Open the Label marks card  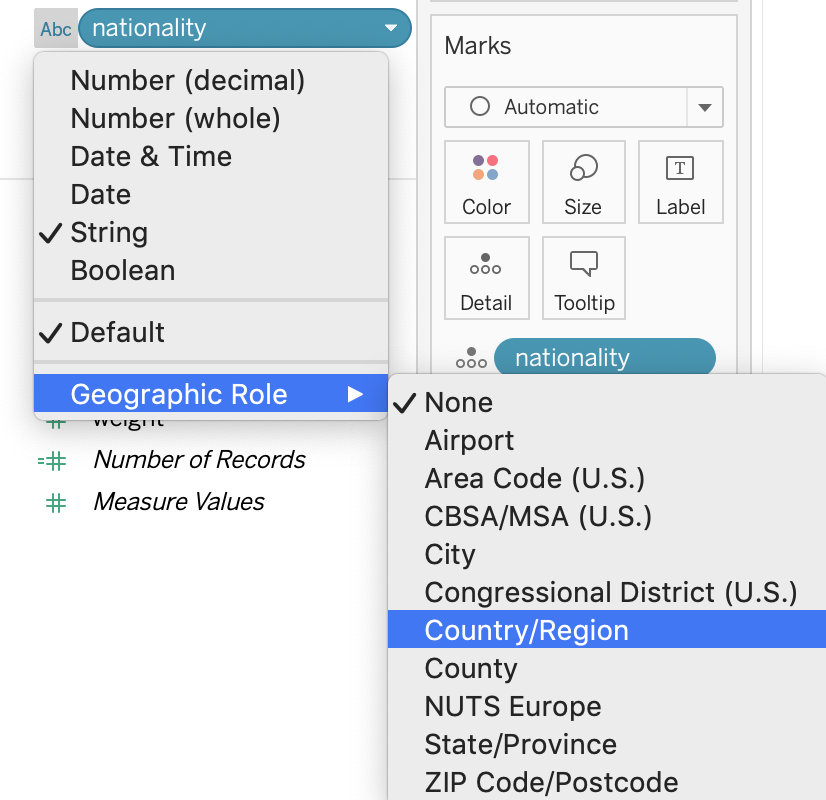[x=680, y=182]
